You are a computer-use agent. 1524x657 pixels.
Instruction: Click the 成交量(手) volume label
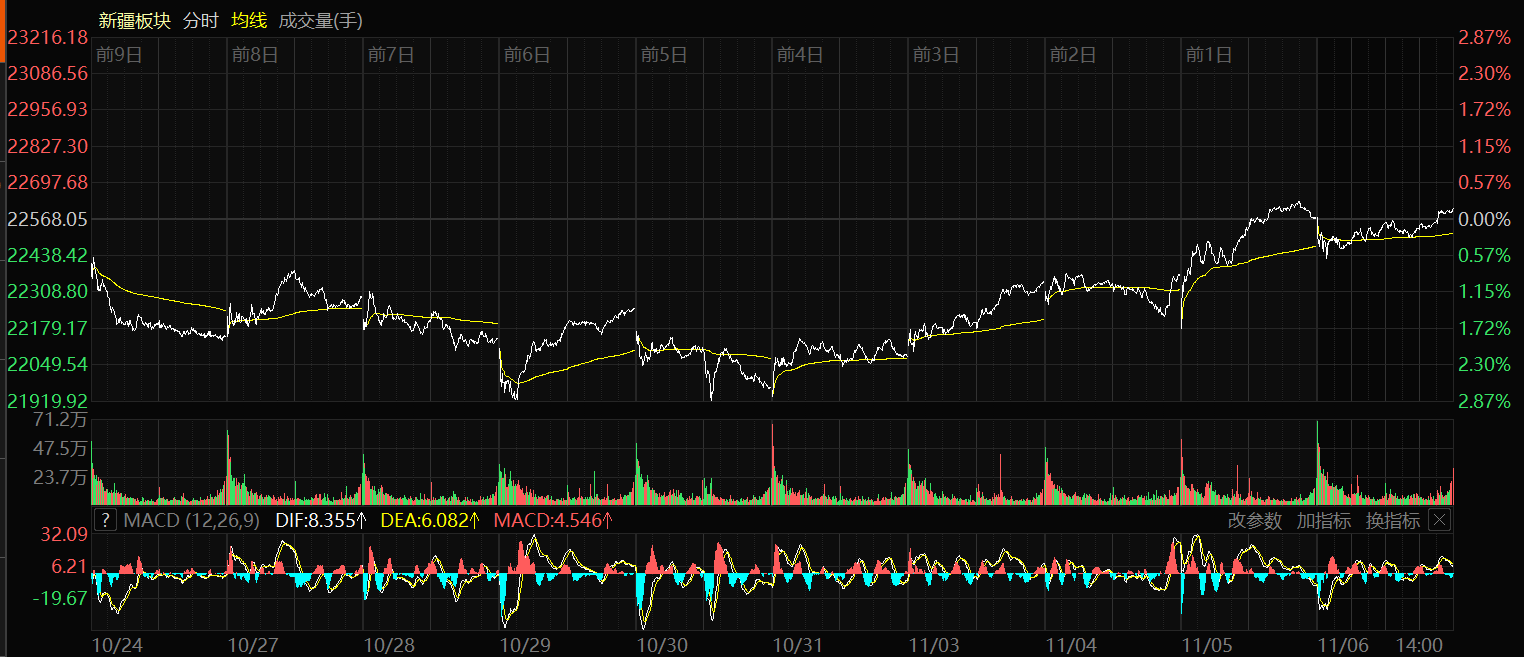[320, 20]
